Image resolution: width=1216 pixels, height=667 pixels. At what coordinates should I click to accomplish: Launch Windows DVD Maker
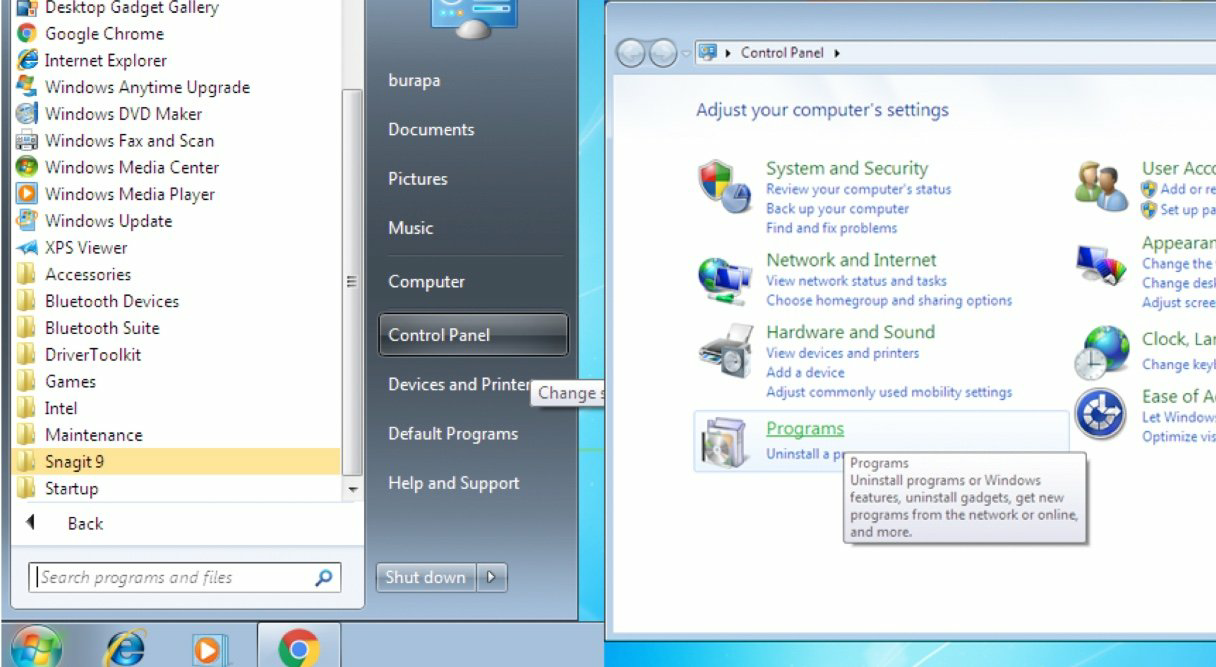(123, 114)
